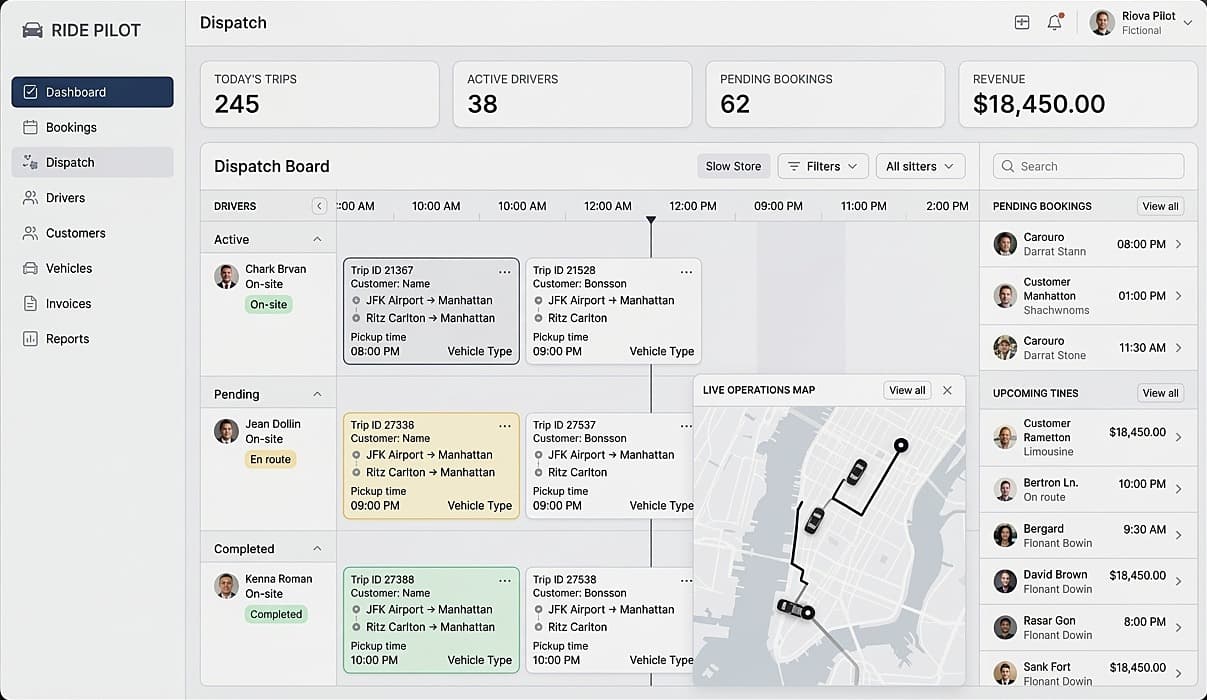Open the Reports sidebar page
This screenshot has height=700, width=1207.
coord(92,339)
